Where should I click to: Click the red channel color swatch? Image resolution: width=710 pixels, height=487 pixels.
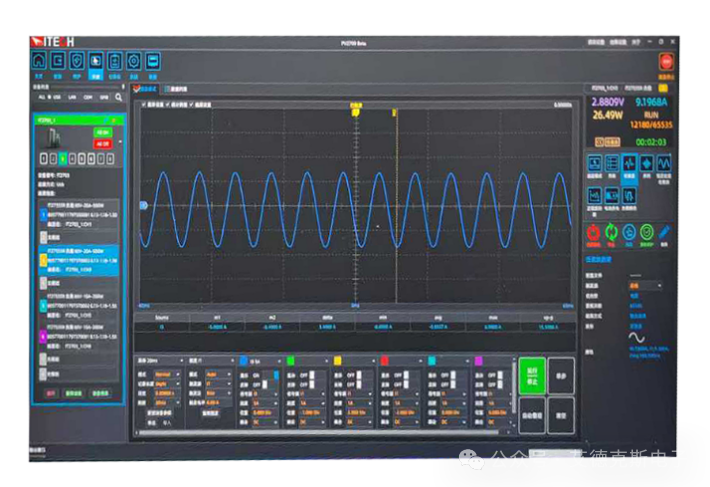(x=384, y=361)
